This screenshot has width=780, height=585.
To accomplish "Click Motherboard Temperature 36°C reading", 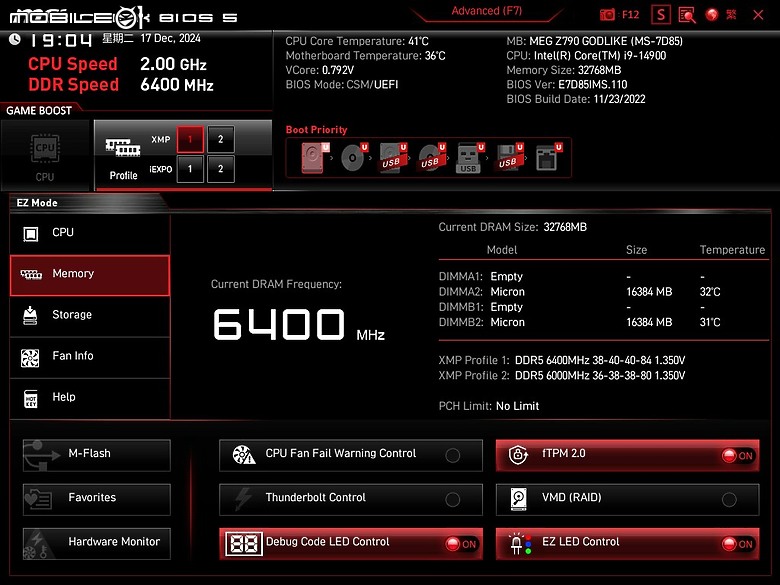I will [x=365, y=56].
